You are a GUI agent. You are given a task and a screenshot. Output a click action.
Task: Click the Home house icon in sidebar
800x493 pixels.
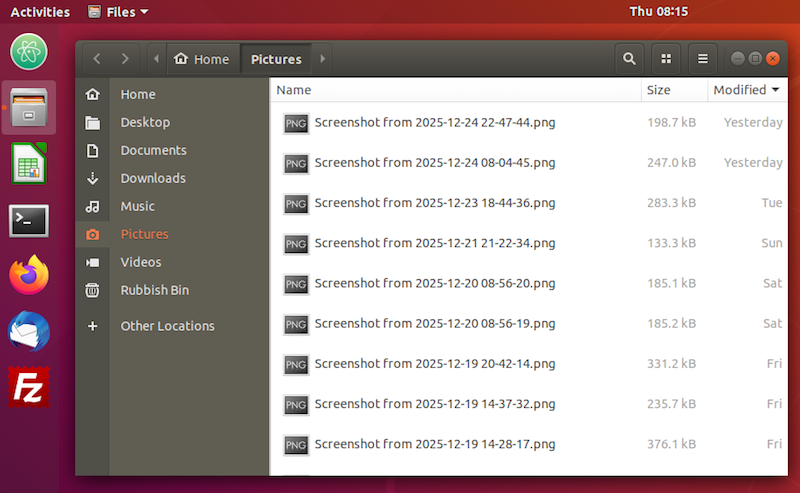pos(92,94)
